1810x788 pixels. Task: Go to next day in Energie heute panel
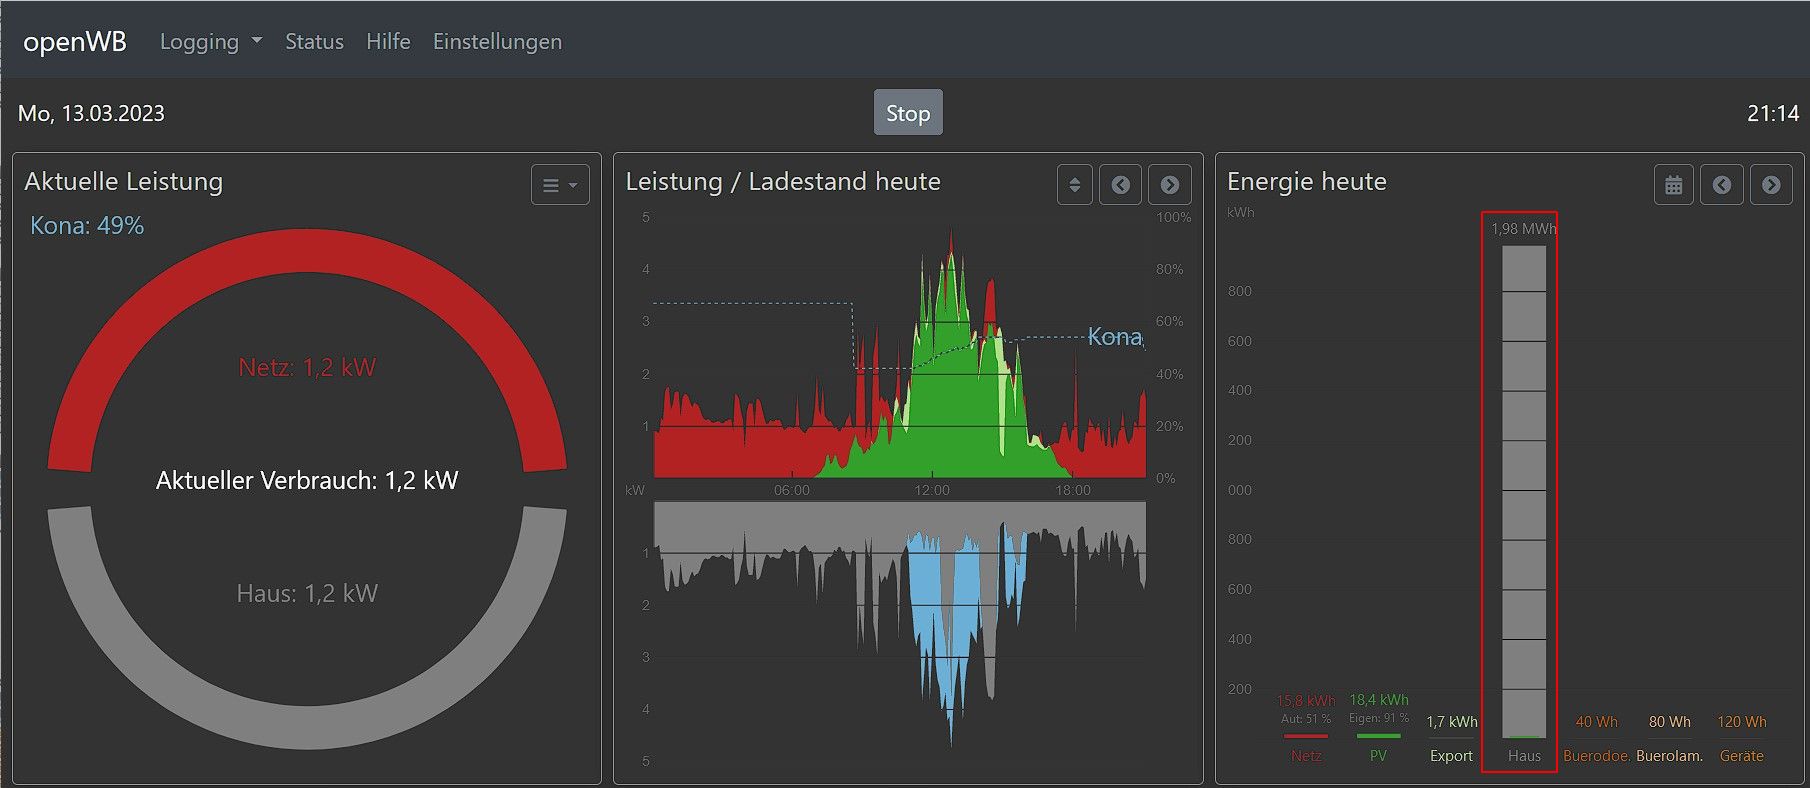coord(1771,185)
